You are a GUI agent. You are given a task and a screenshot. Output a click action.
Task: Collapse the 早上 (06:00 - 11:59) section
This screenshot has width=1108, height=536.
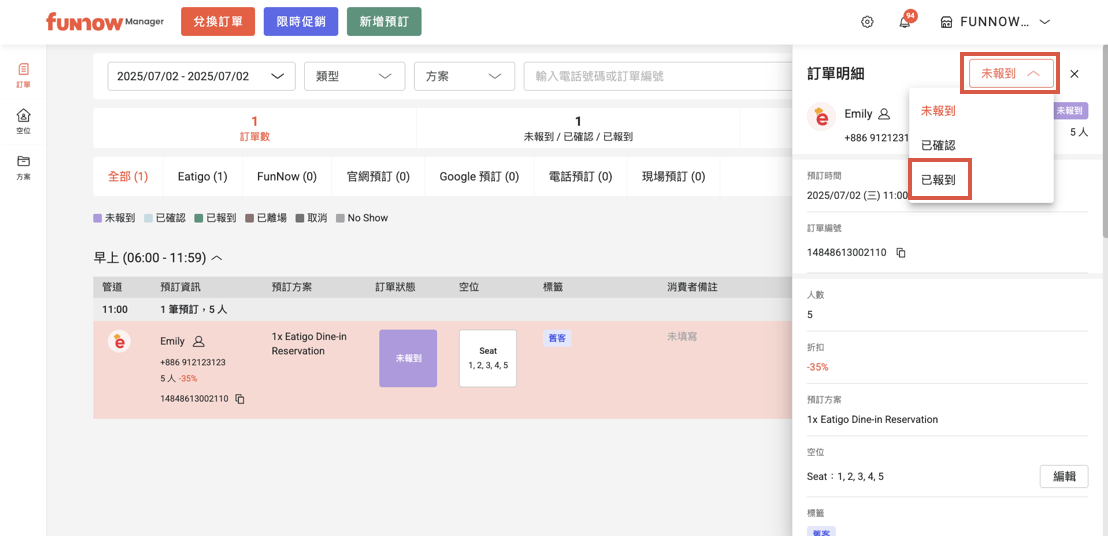(x=217, y=258)
